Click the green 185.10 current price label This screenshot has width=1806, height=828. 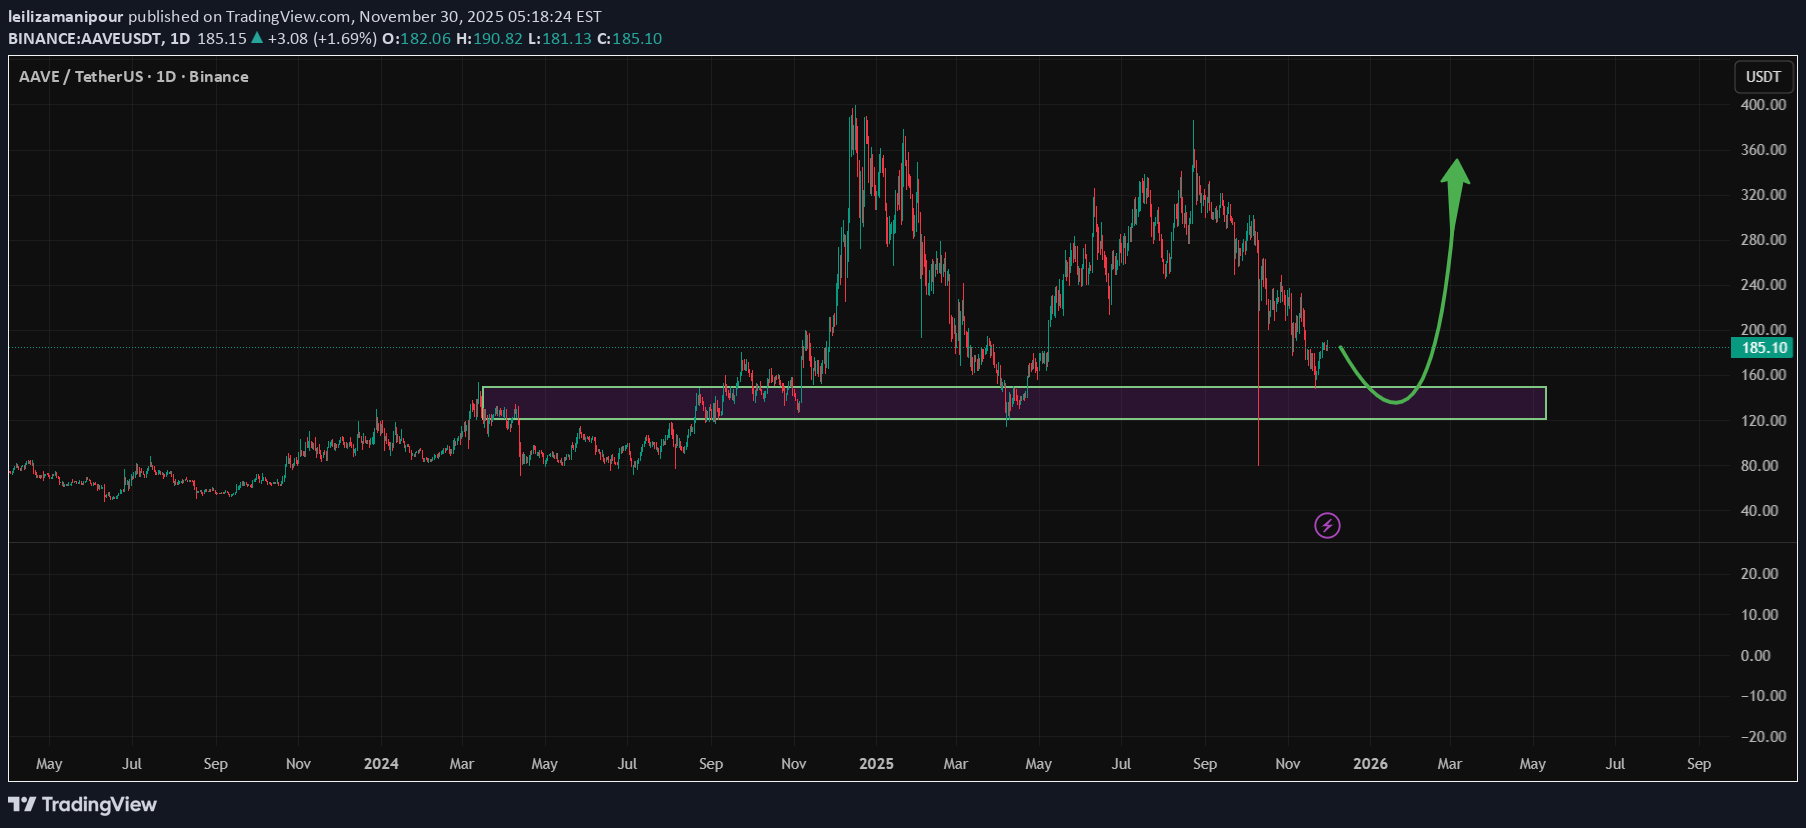point(1763,348)
